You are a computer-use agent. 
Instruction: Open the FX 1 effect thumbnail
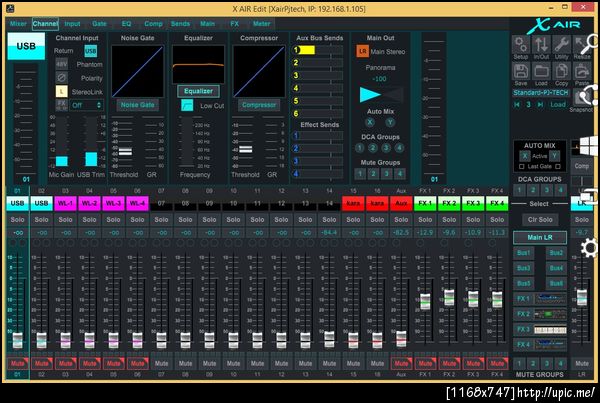click(x=550, y=299)
